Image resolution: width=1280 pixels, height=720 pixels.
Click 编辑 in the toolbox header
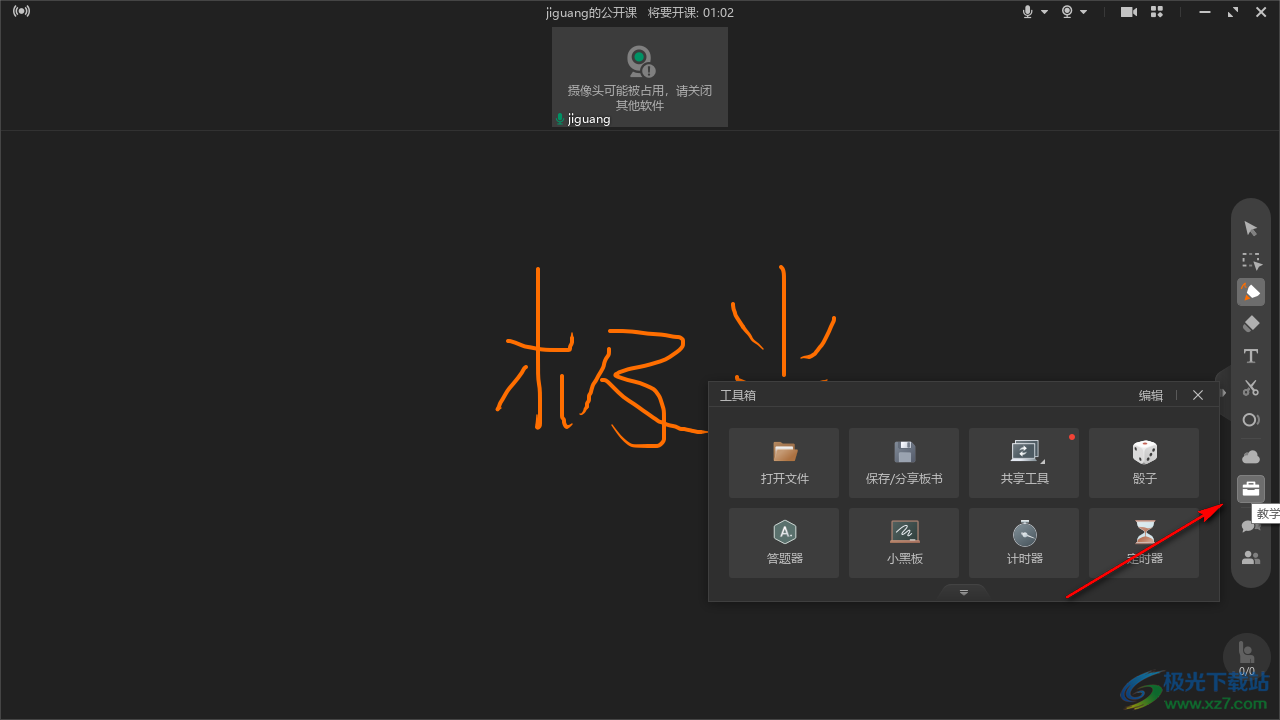[1151, 395]
